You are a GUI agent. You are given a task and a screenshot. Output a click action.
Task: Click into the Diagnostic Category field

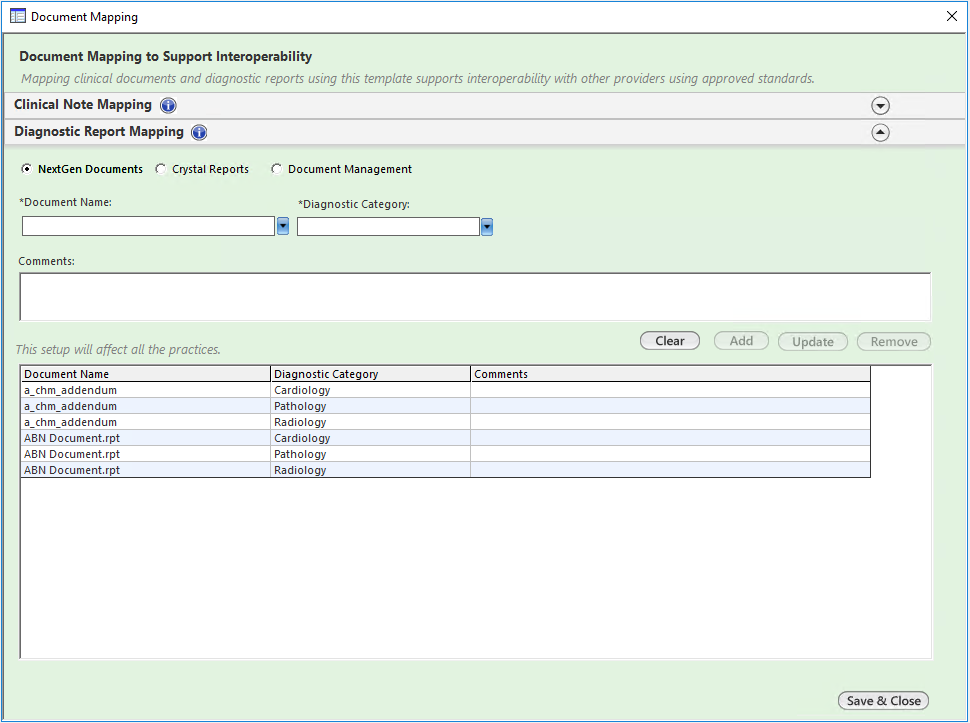388,227
